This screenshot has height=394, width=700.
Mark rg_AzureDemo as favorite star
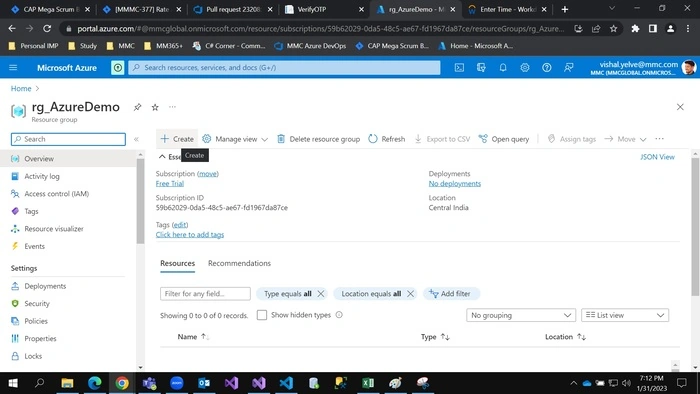155,107
